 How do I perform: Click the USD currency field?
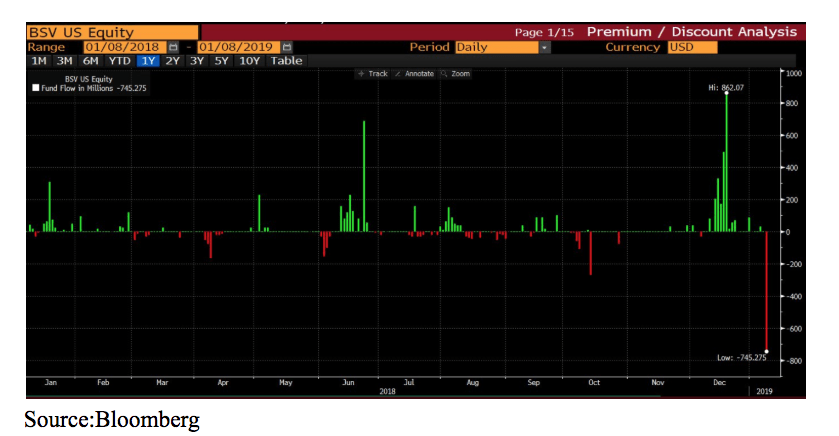tap(692, 47)
